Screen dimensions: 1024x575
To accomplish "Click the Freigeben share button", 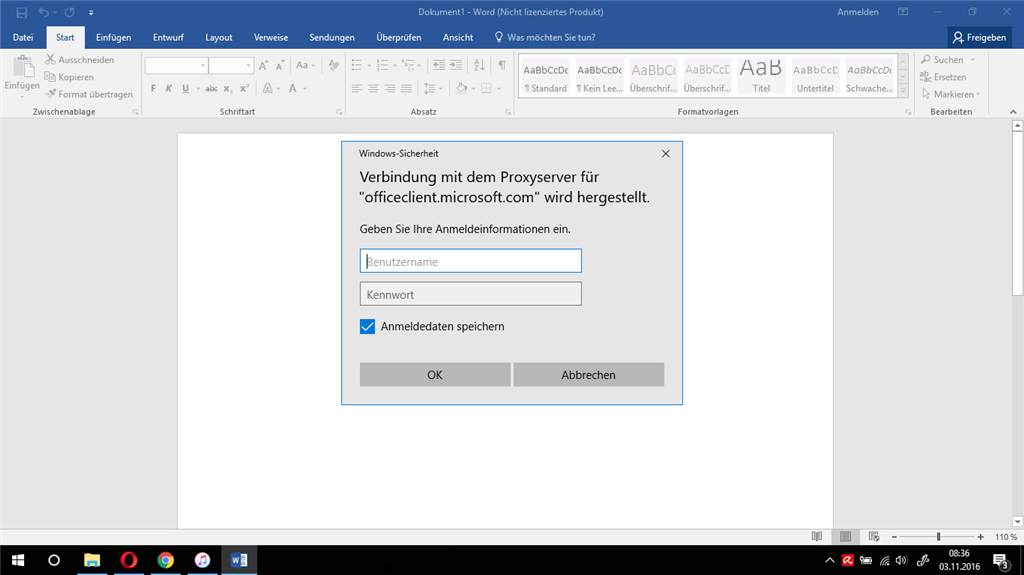I will (x=980, y=37).
